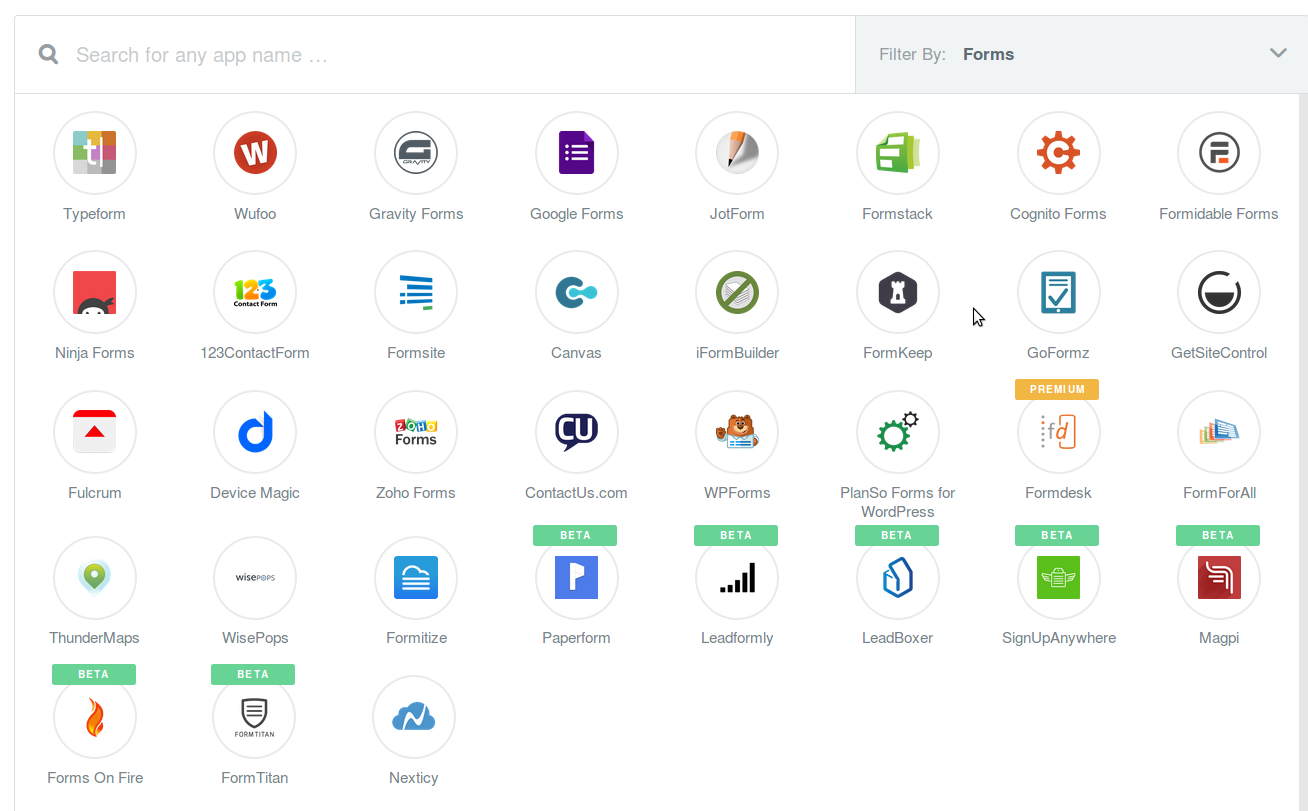
Task: Open the Leadformly signal-bars icon
Action: (737, 577)
